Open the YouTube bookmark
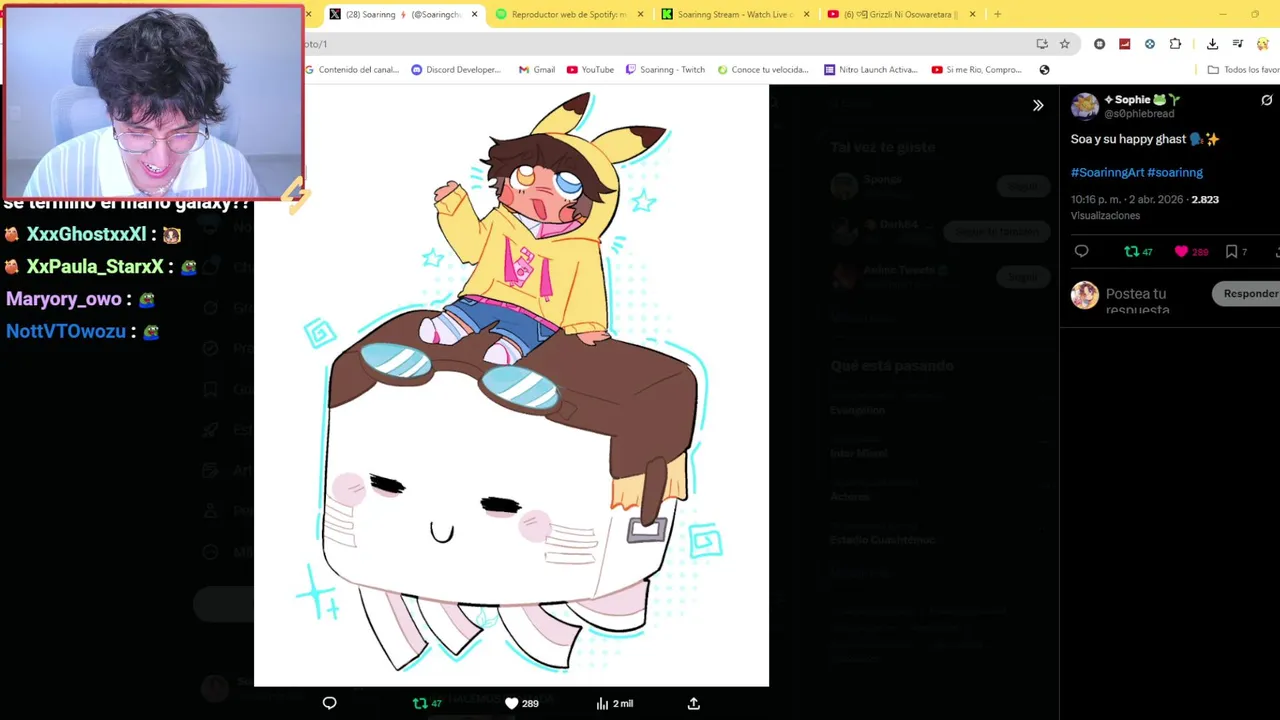Image resolution: width=1280 pixels, height=720 pixels. click(x=590, y=70)
